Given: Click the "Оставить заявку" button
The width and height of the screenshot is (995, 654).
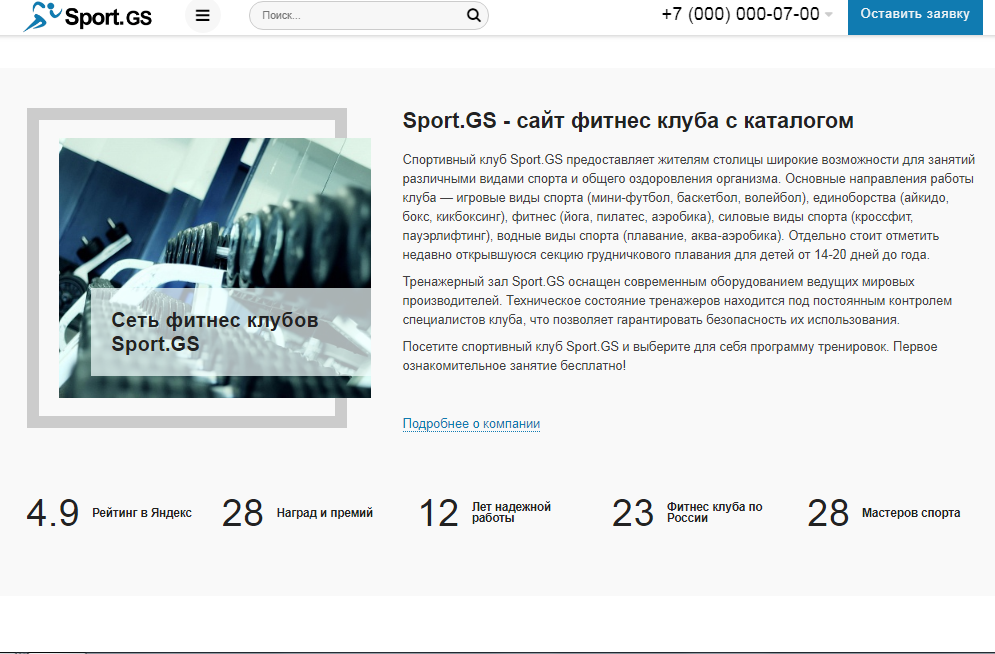Looking at the screenshot, I should pyautogui.click(x=914, y=16).
